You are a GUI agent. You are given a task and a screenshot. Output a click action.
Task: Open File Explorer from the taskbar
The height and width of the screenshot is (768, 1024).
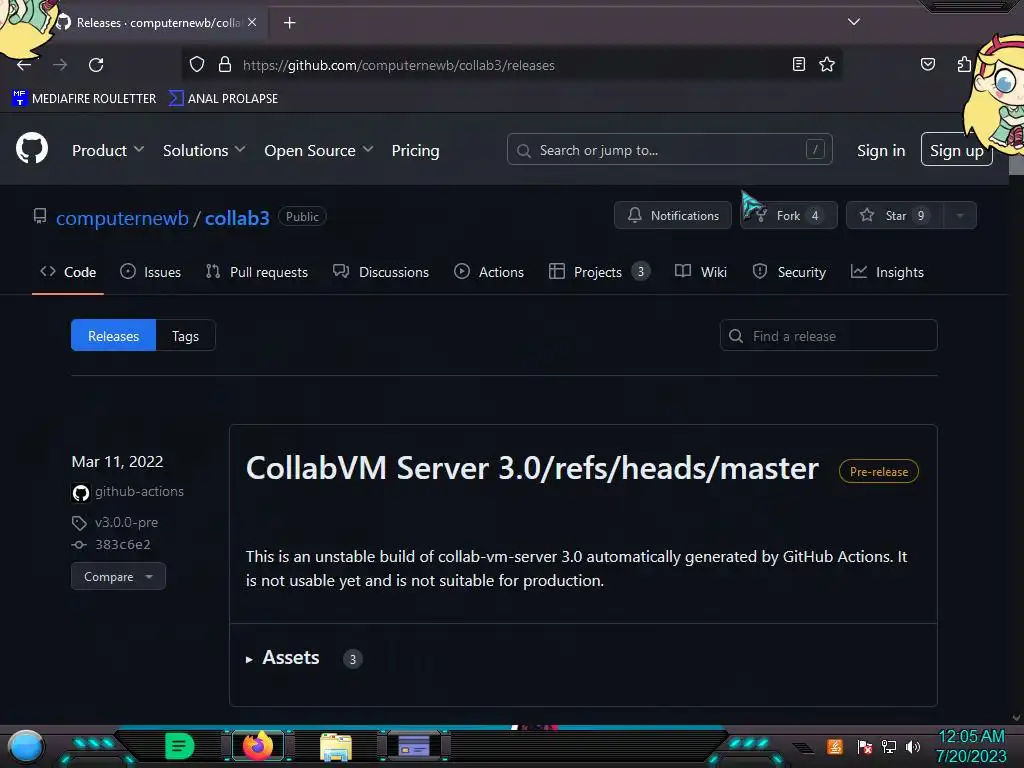point(336,746)
